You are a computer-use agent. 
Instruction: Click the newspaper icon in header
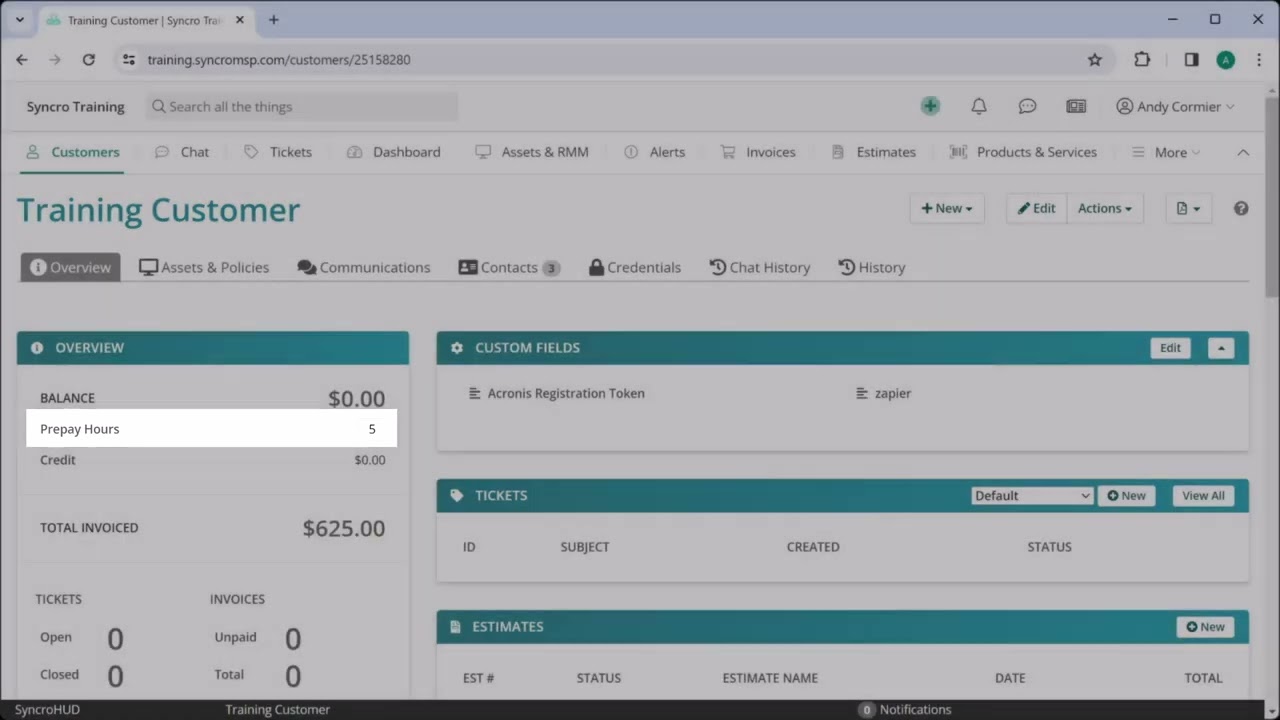(1076, 106)
